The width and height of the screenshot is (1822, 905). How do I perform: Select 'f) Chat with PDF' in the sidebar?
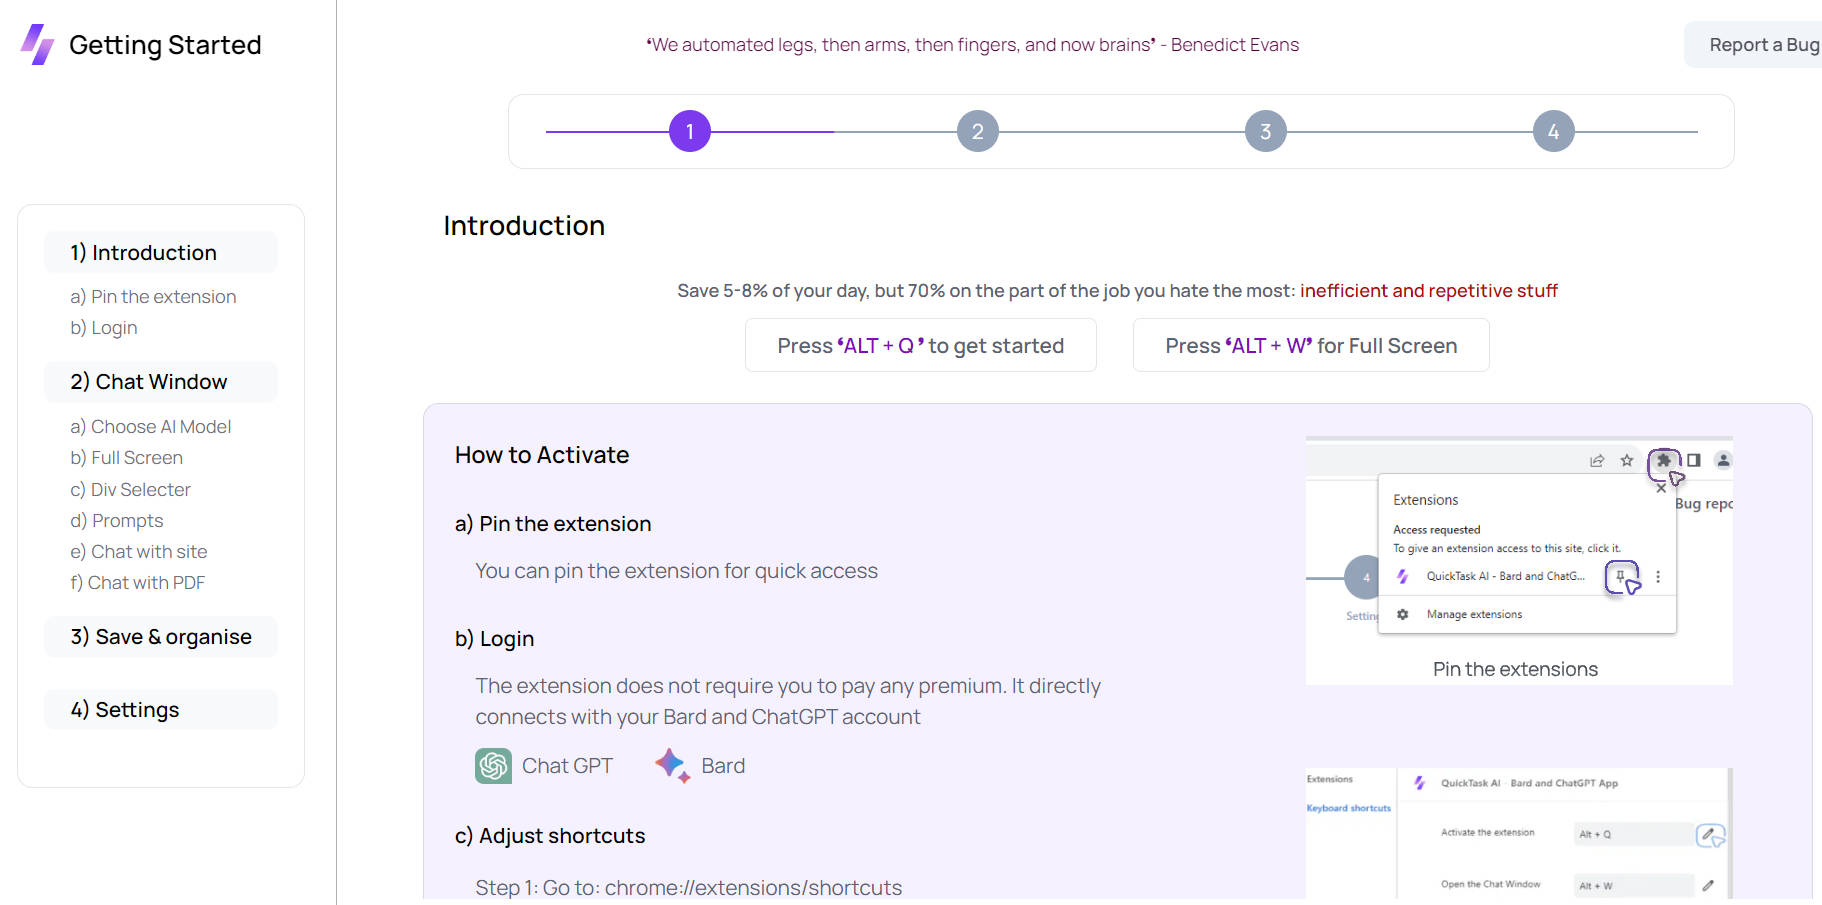pos(137,582)
